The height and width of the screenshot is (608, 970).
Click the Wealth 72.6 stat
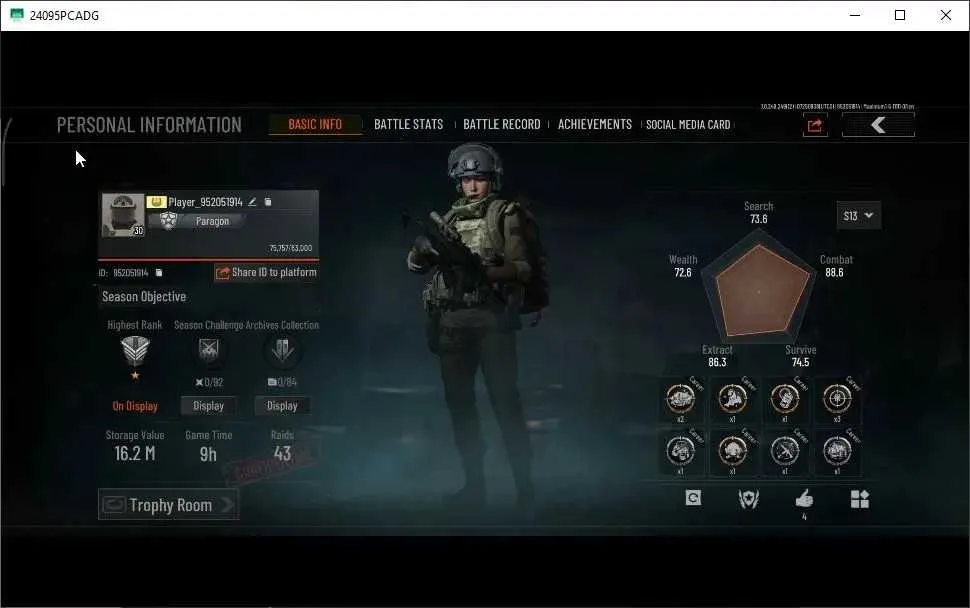683,266
